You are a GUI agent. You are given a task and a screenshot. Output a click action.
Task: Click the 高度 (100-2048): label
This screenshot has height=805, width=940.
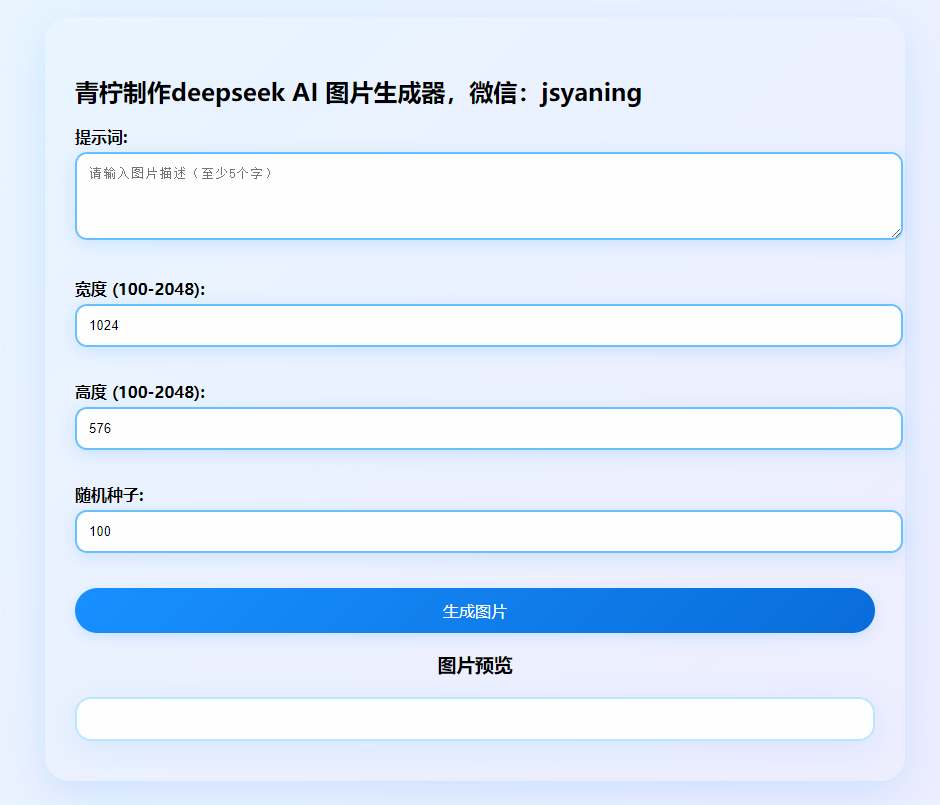click(140, 393)
